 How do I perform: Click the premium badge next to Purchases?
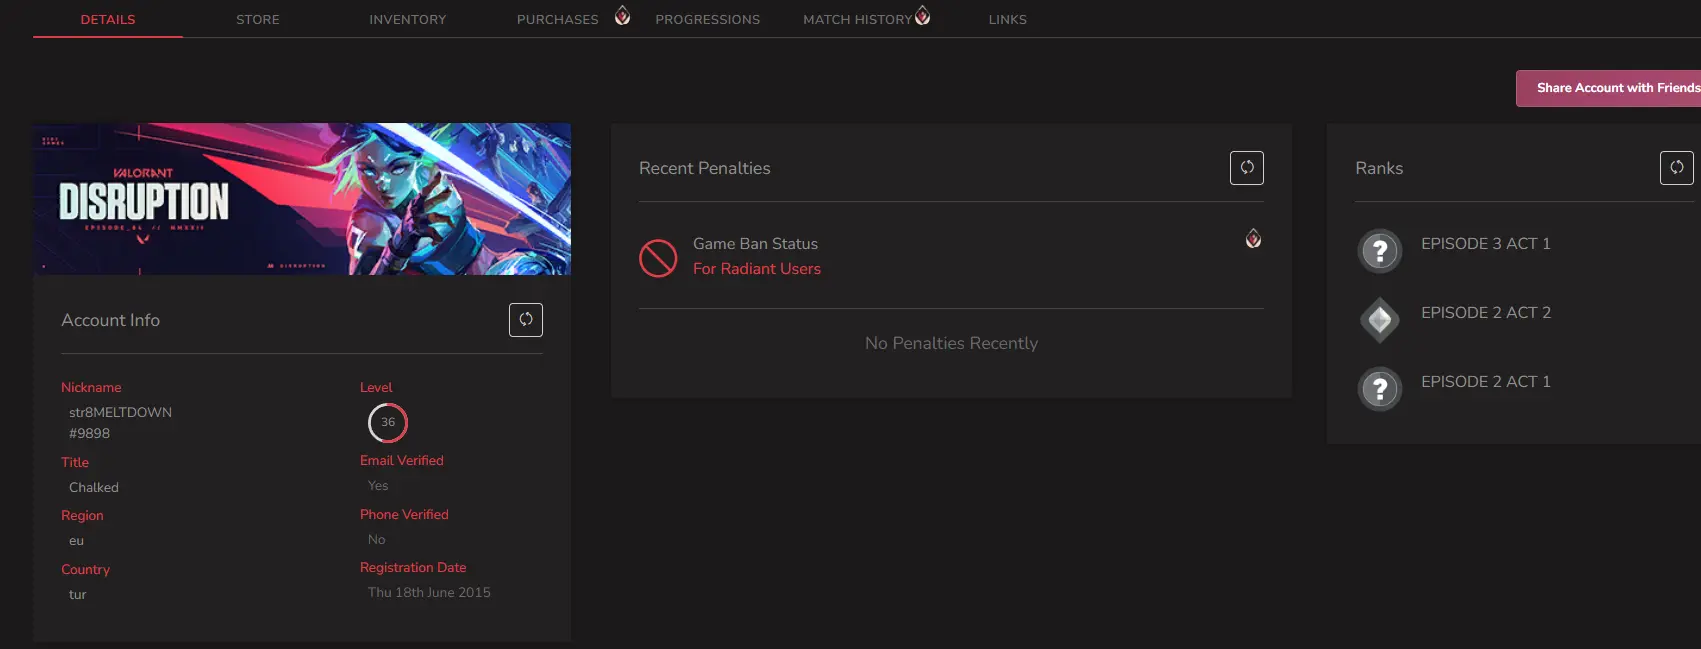coord(622,16)
